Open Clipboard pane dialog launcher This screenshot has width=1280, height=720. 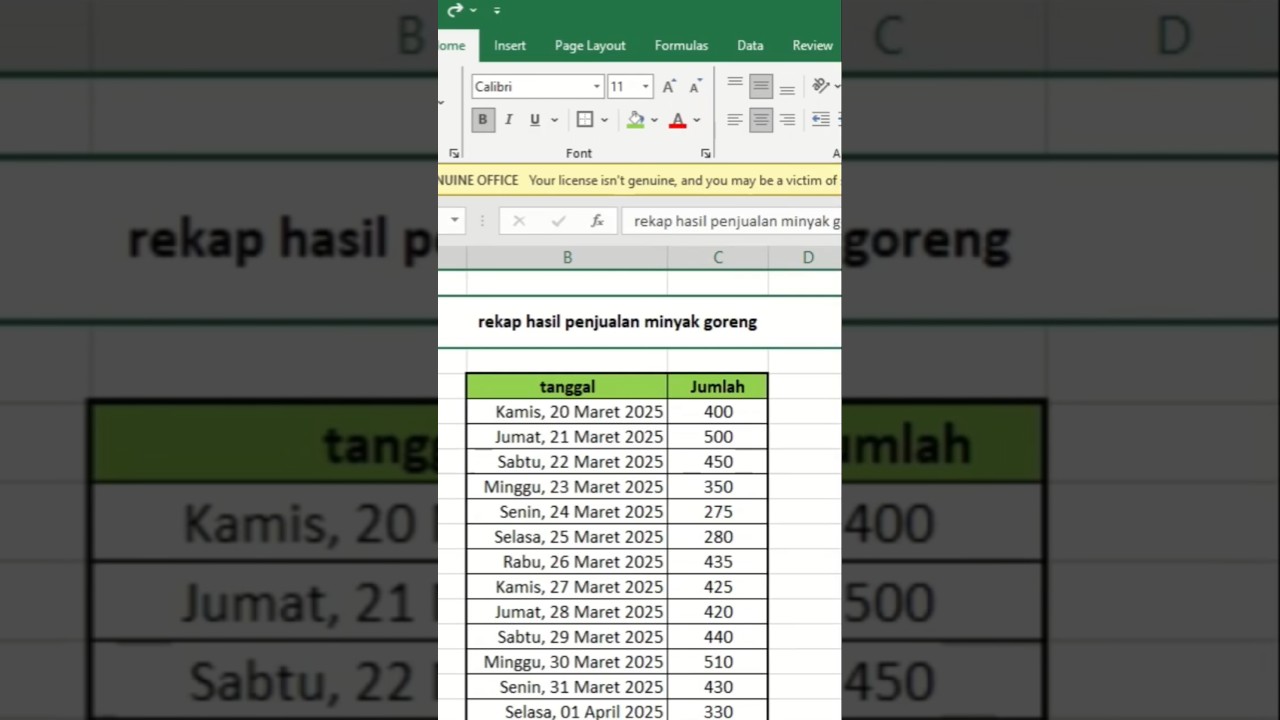pos(454,153)
